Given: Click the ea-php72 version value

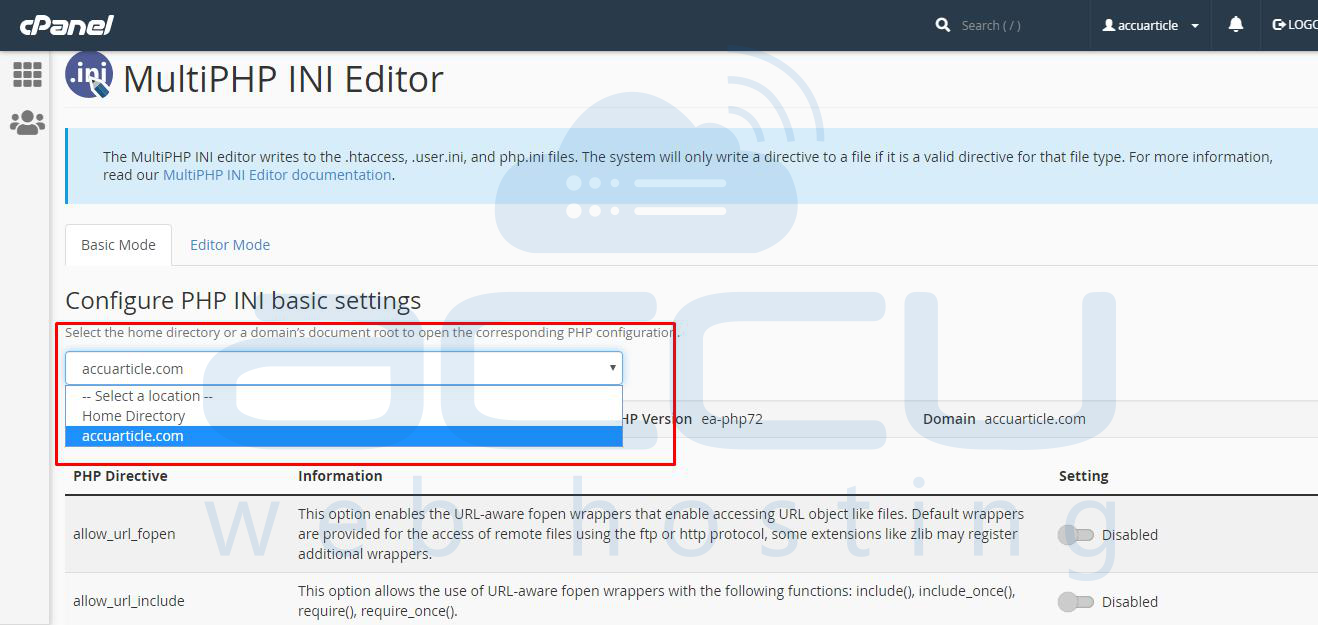Looking at the screenshot, I should [732, 419].
